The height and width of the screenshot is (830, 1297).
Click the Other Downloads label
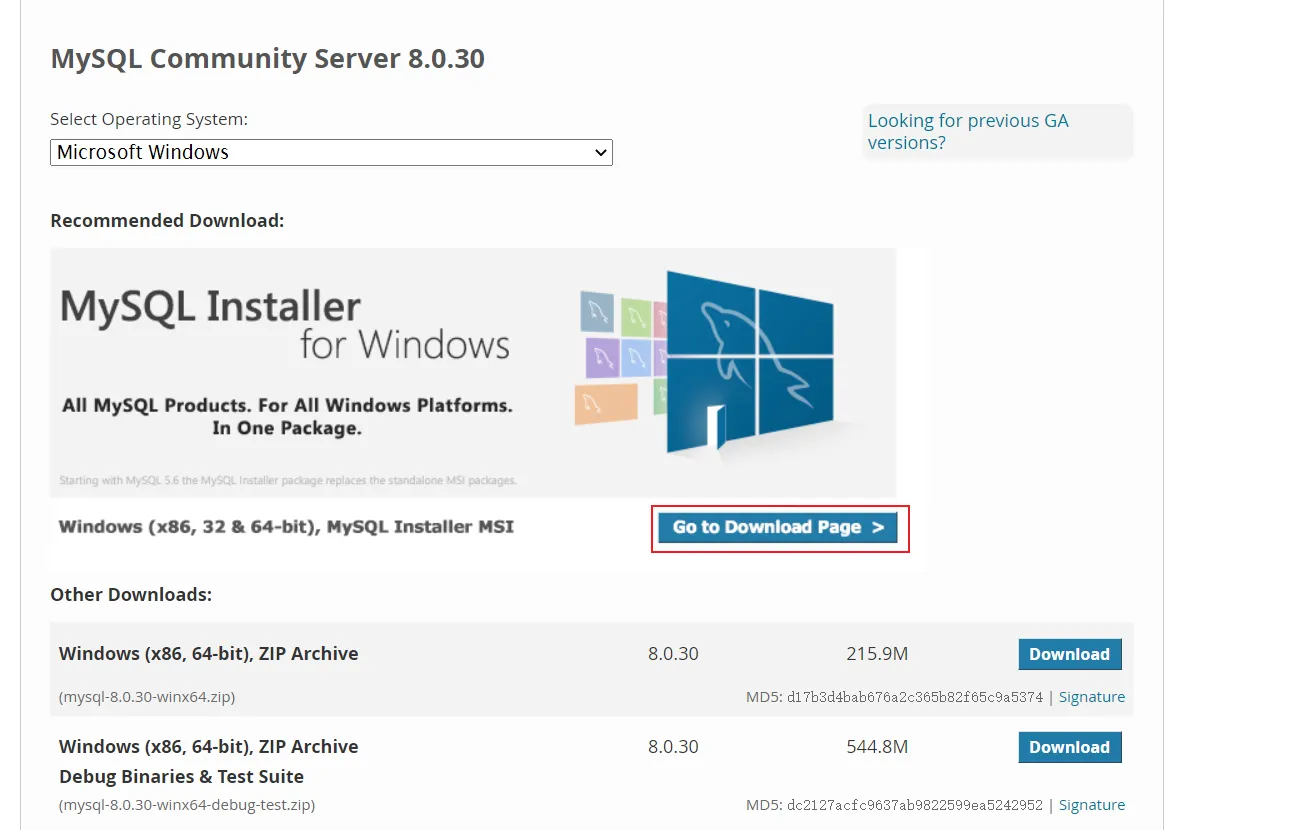click(131, 595)
